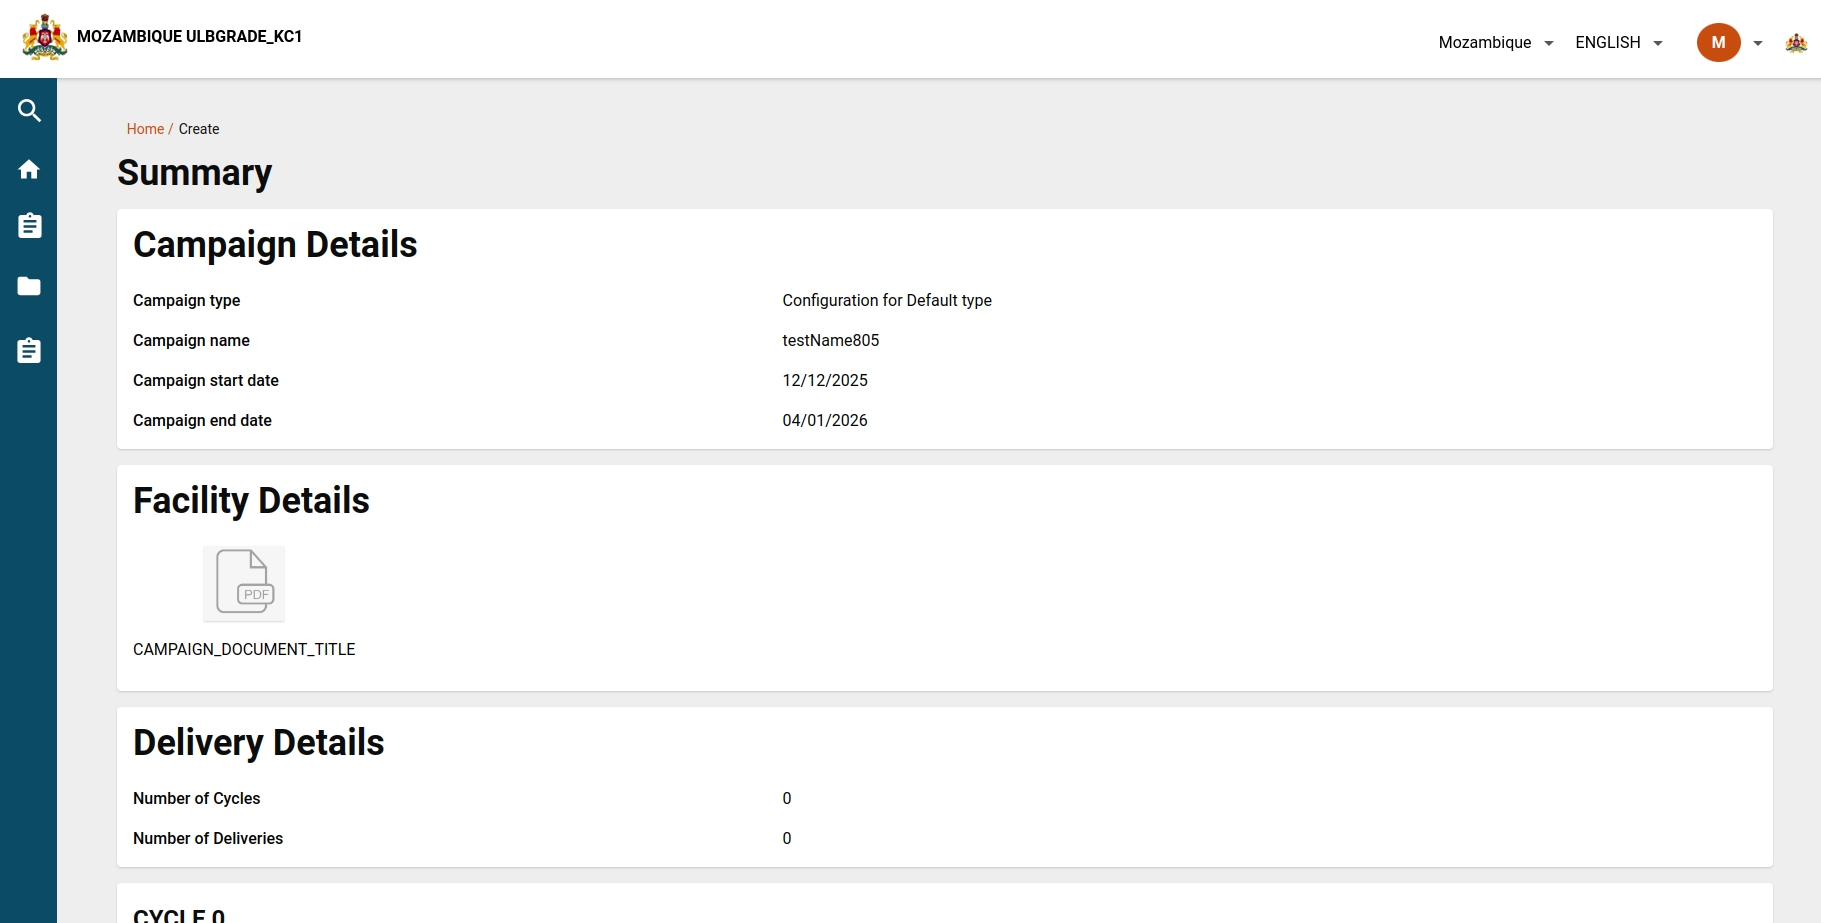Select the testName805 campaign name value

click(830, 341)
